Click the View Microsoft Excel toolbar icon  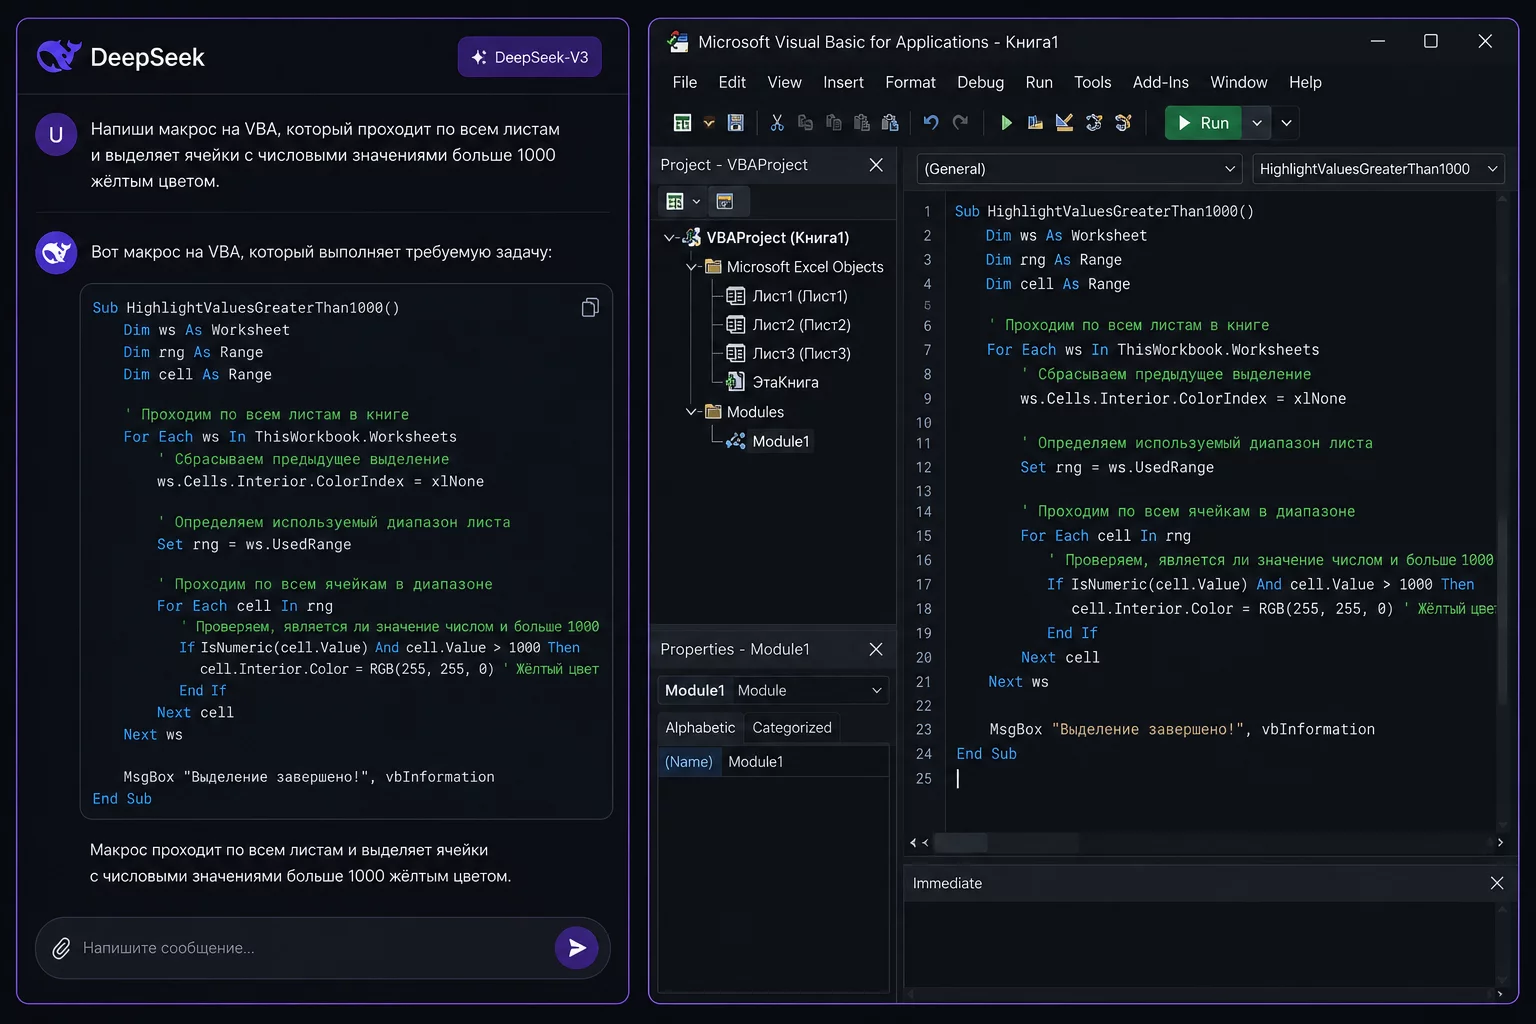682,123
